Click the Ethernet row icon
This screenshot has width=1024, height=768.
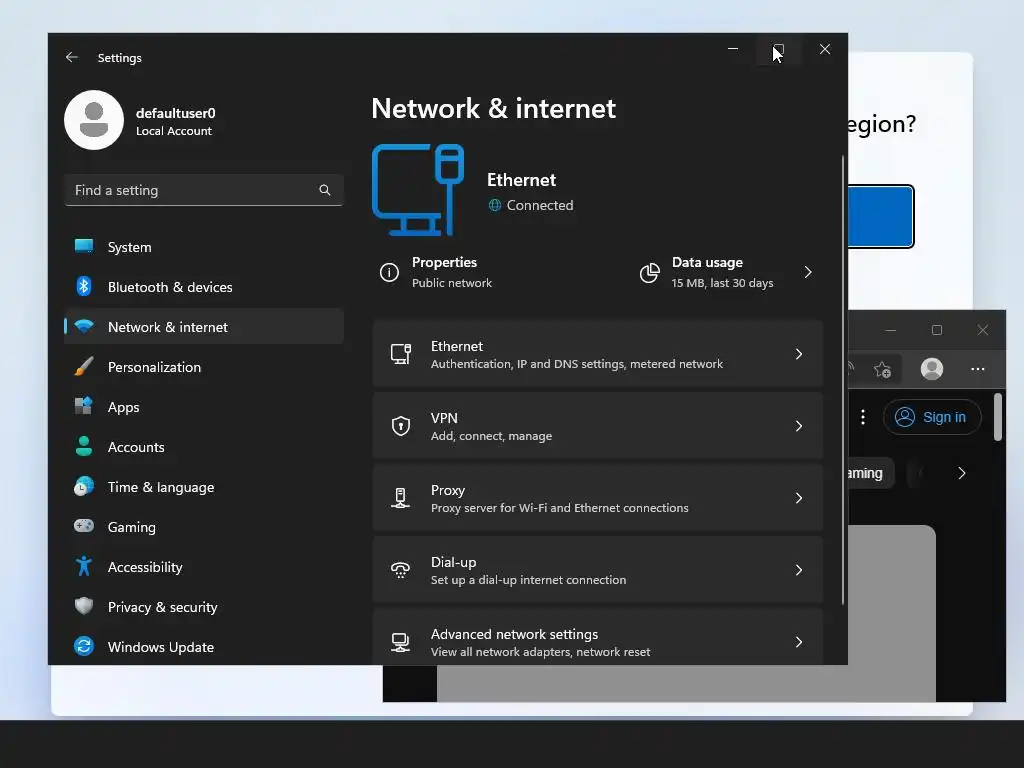[x=400, y=354]
